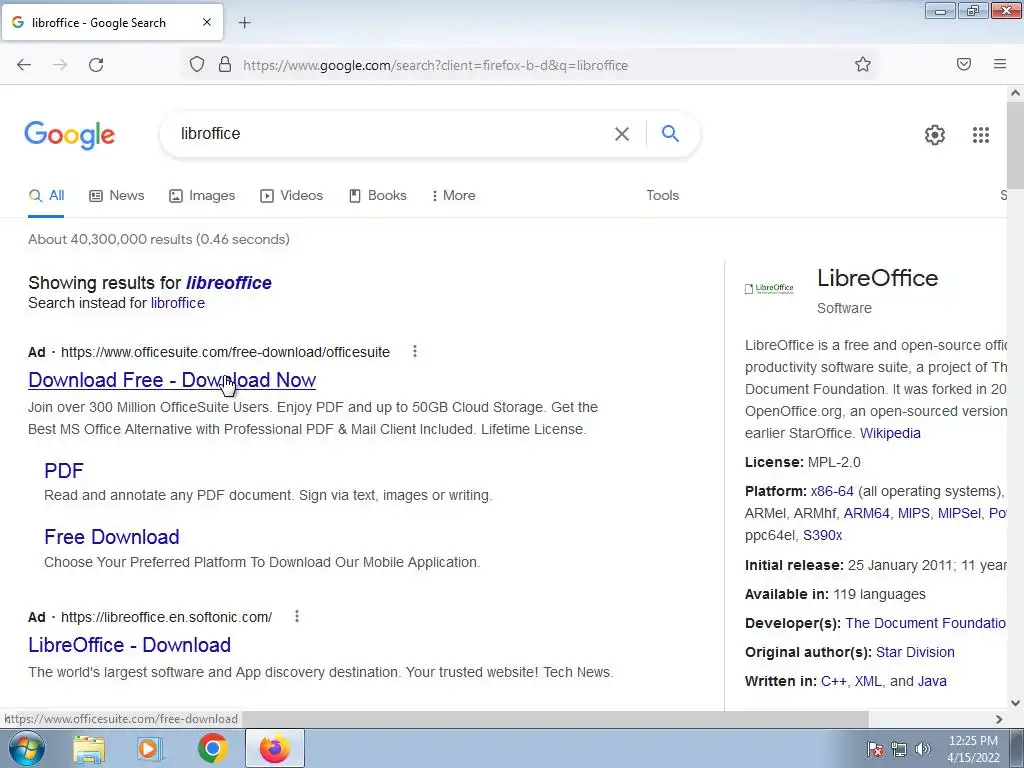
Task: Switch to News results tab
Action: (x=116, y=195)
